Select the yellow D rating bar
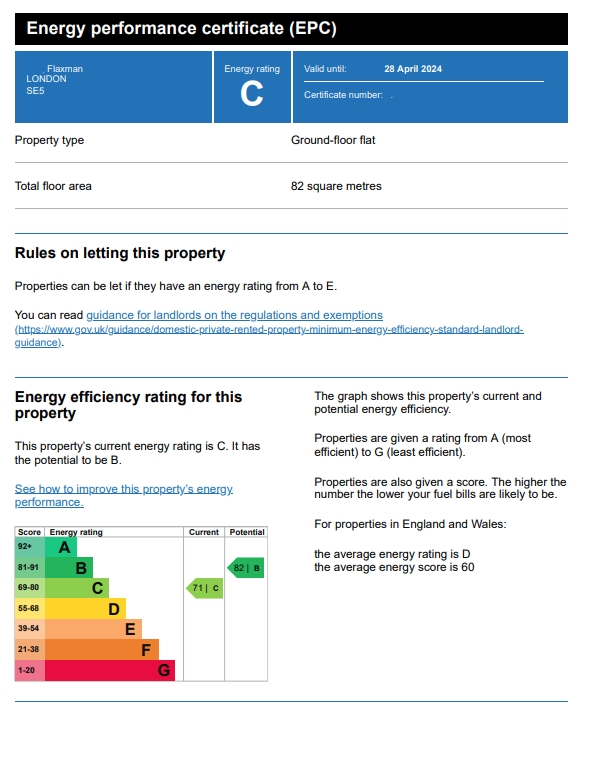The image size is (594, 757). (85, 609)
